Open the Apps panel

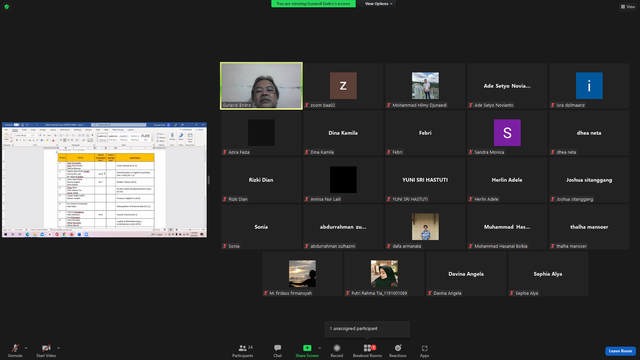tap(424, 351)
